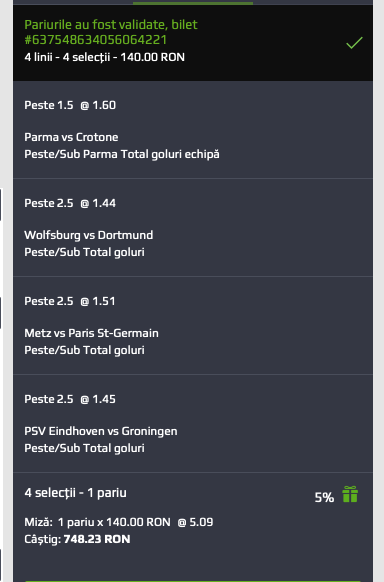
Task: Click the Peste 2.5 @ 1.51 selection
Action: click(70, 301)
